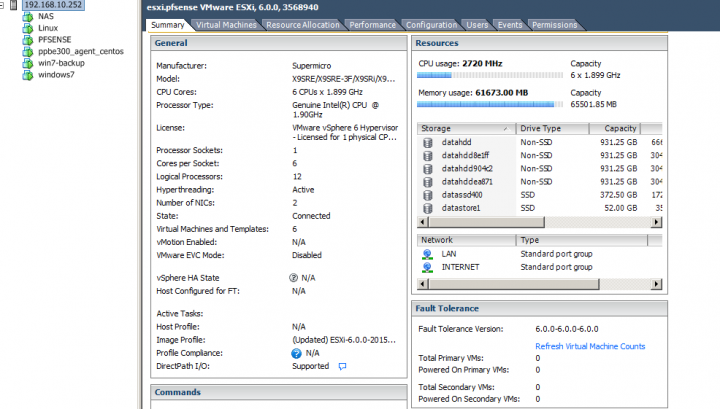
Task: Click storage list scroll right arrow
Action: [657, 222]
